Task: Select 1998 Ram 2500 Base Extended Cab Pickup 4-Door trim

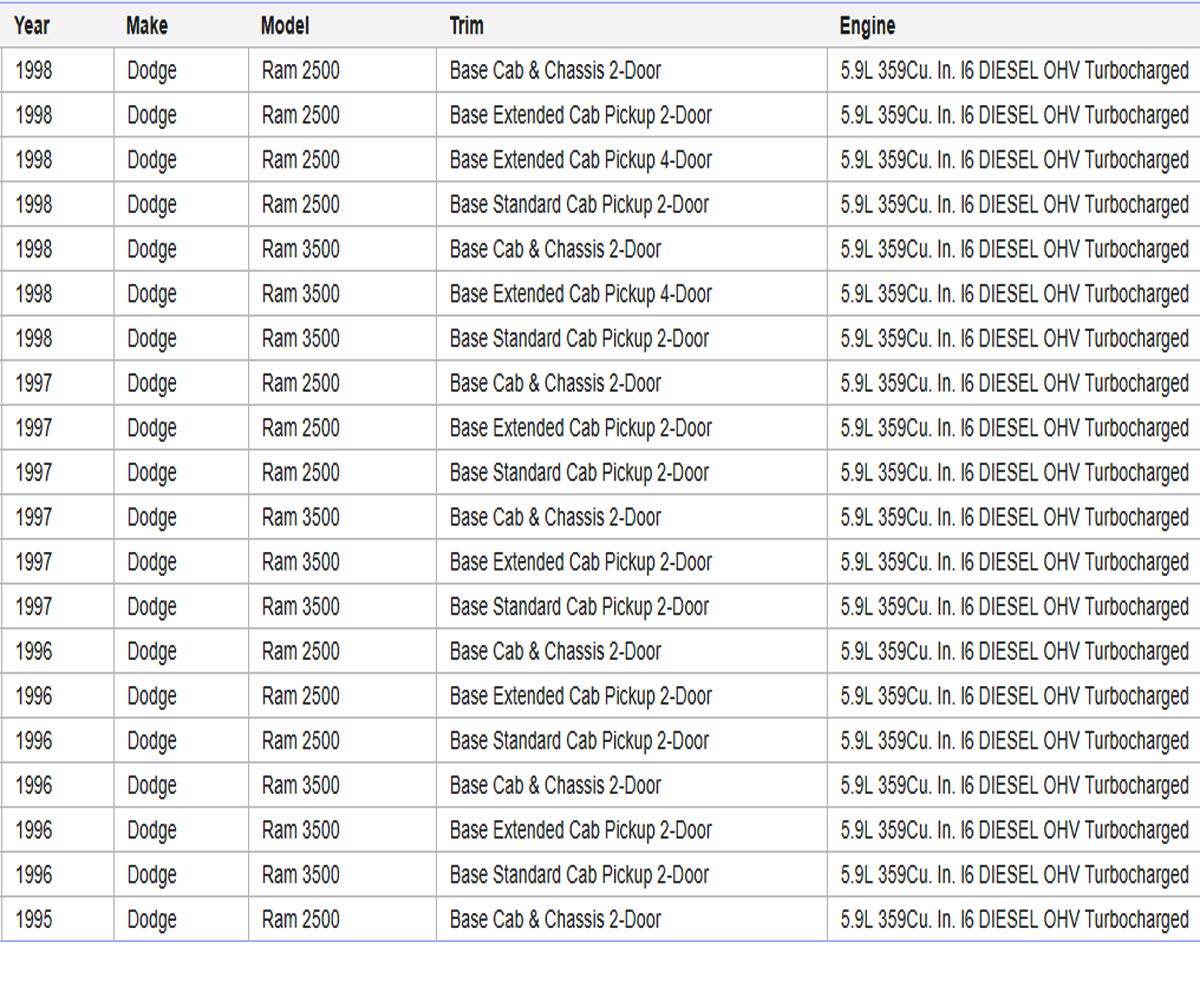Action: (x=581, y=160)
